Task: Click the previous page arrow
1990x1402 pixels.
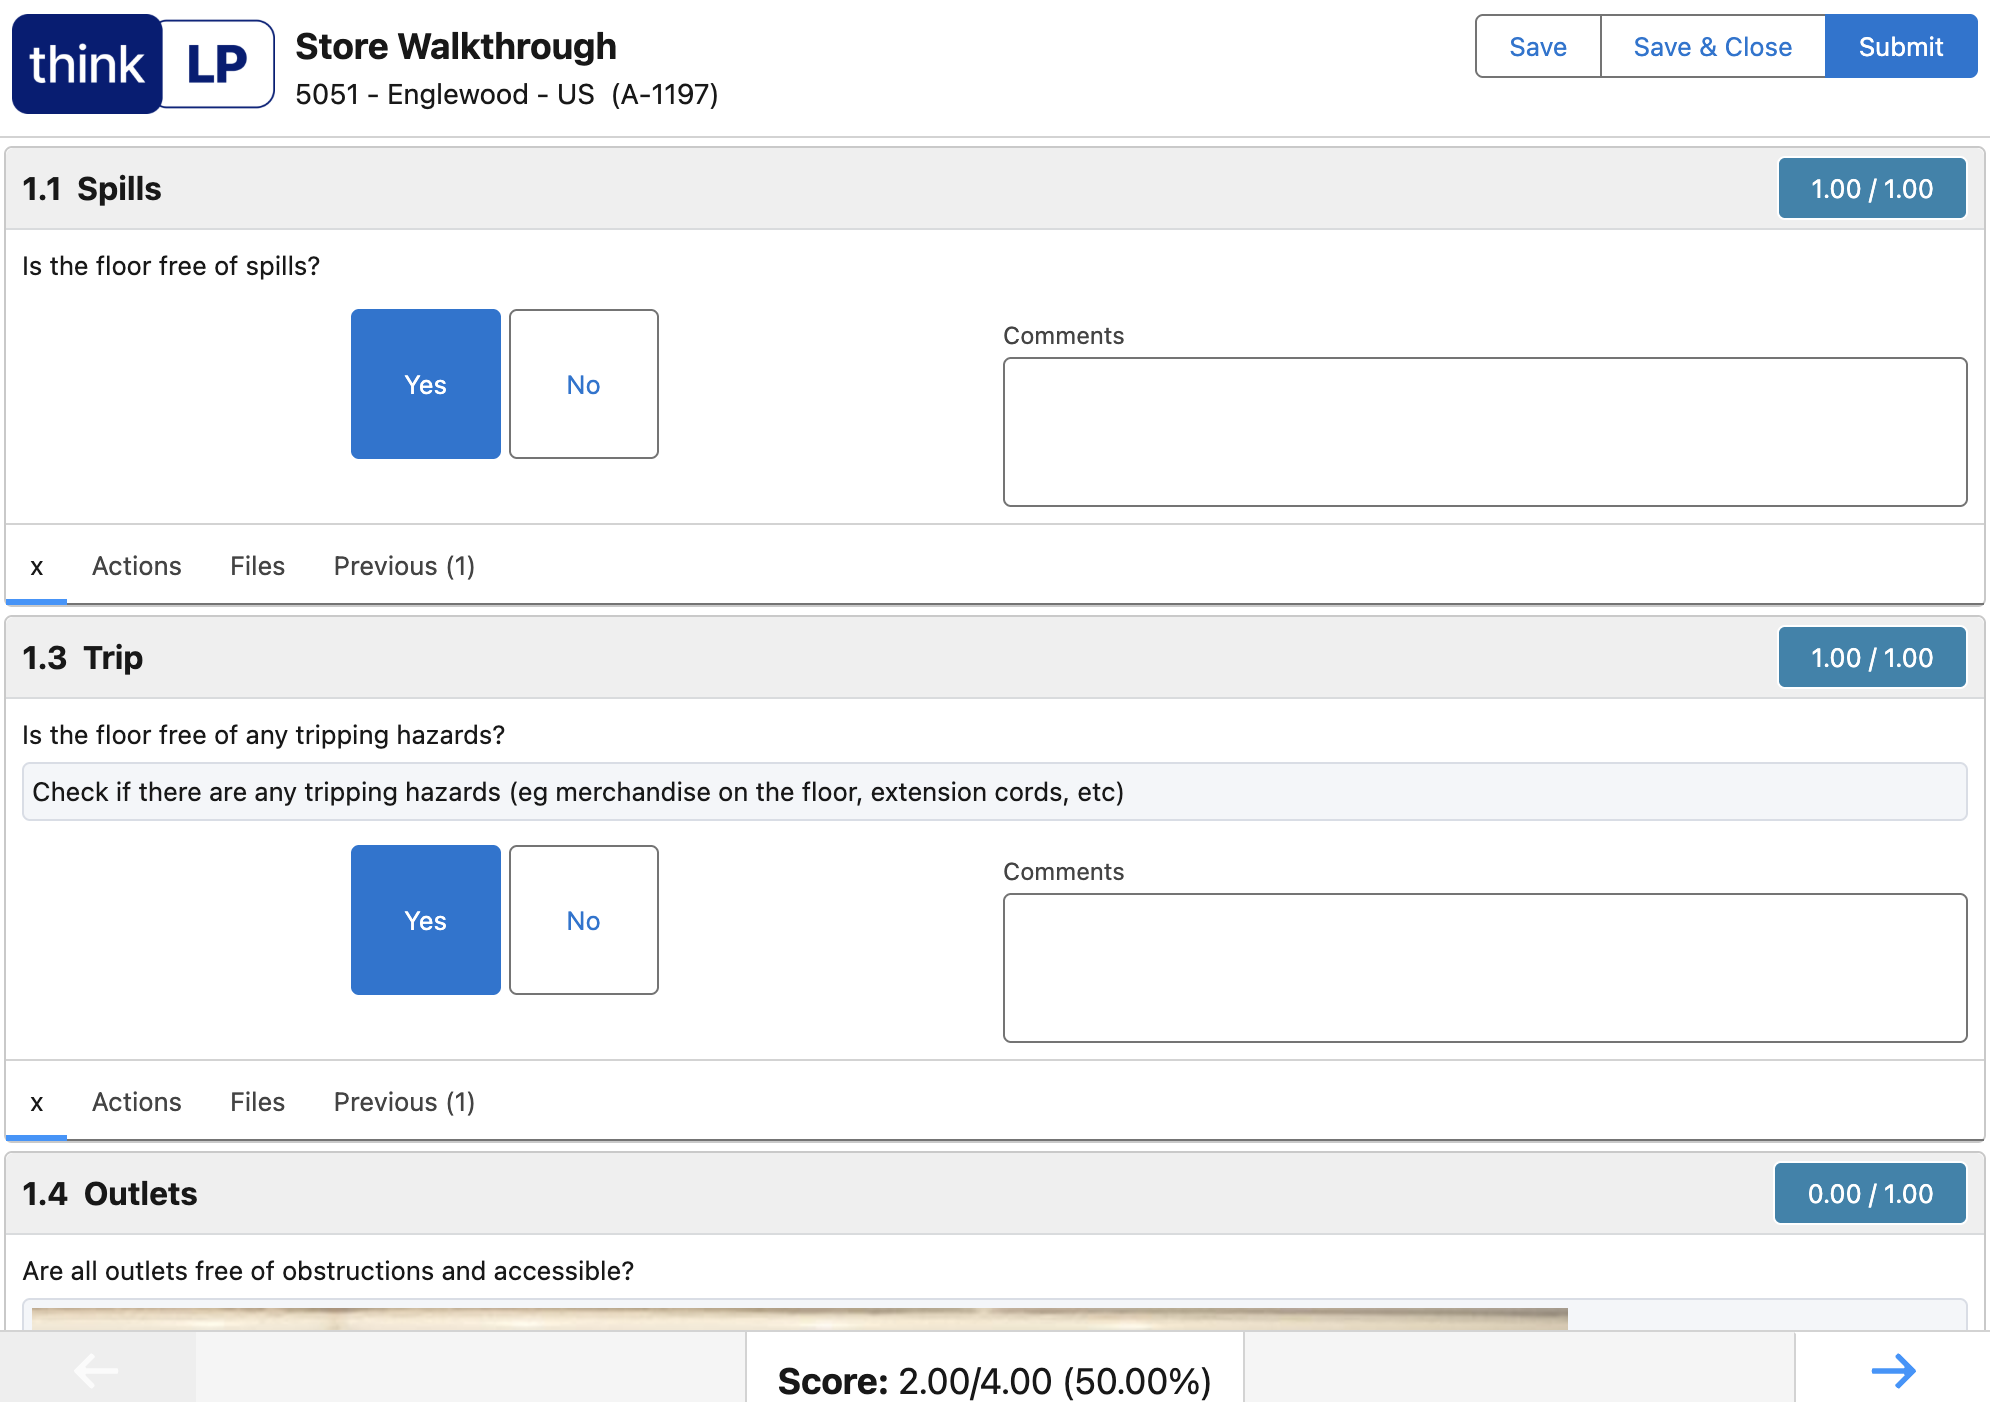Action: (x=97, y=1370)
